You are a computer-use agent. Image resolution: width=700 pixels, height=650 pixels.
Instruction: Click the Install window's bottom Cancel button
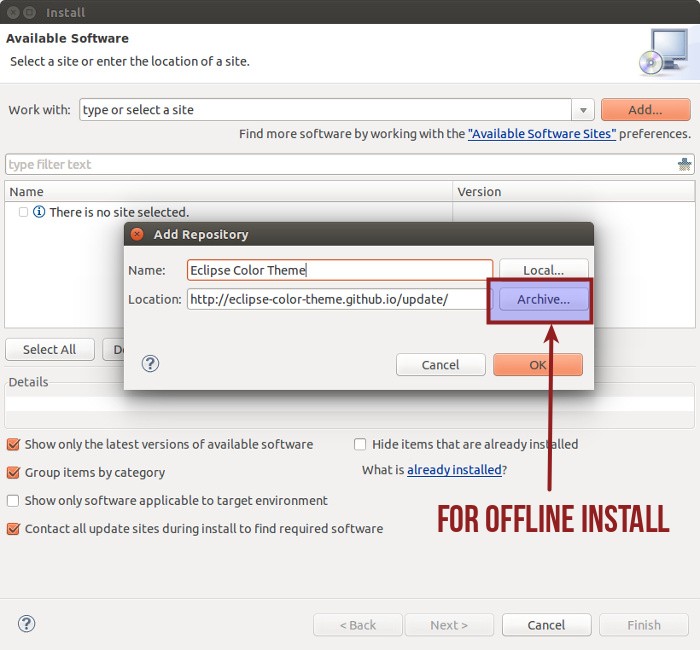point(546,625)
